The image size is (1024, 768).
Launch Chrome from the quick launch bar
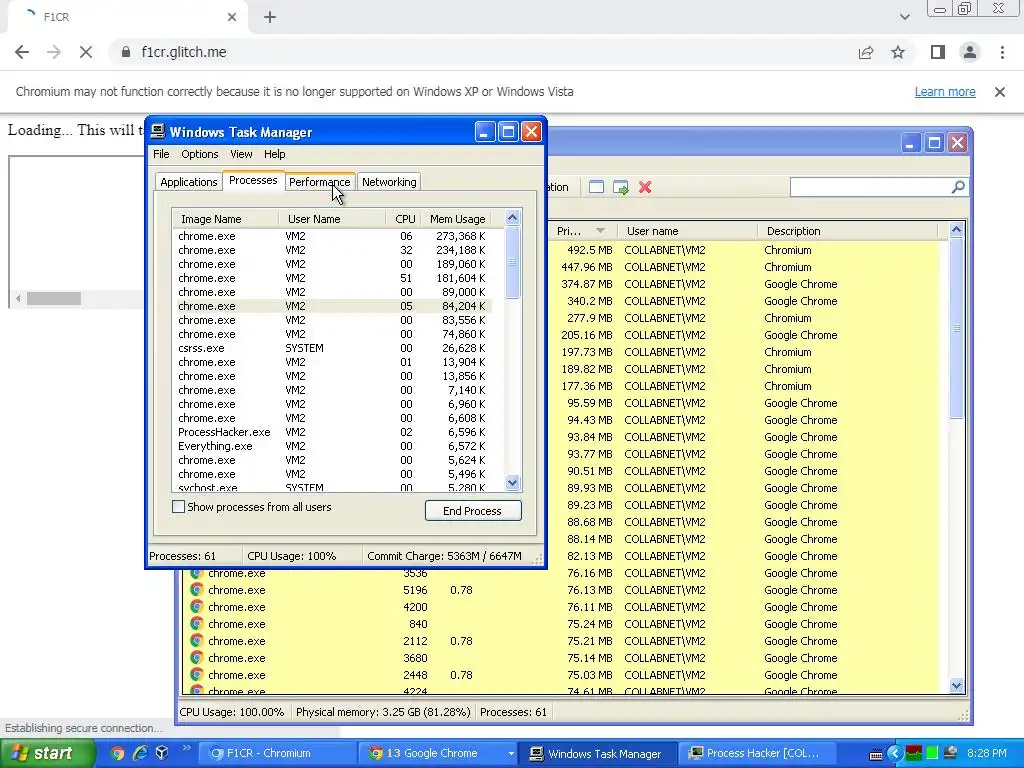[118, 753]
